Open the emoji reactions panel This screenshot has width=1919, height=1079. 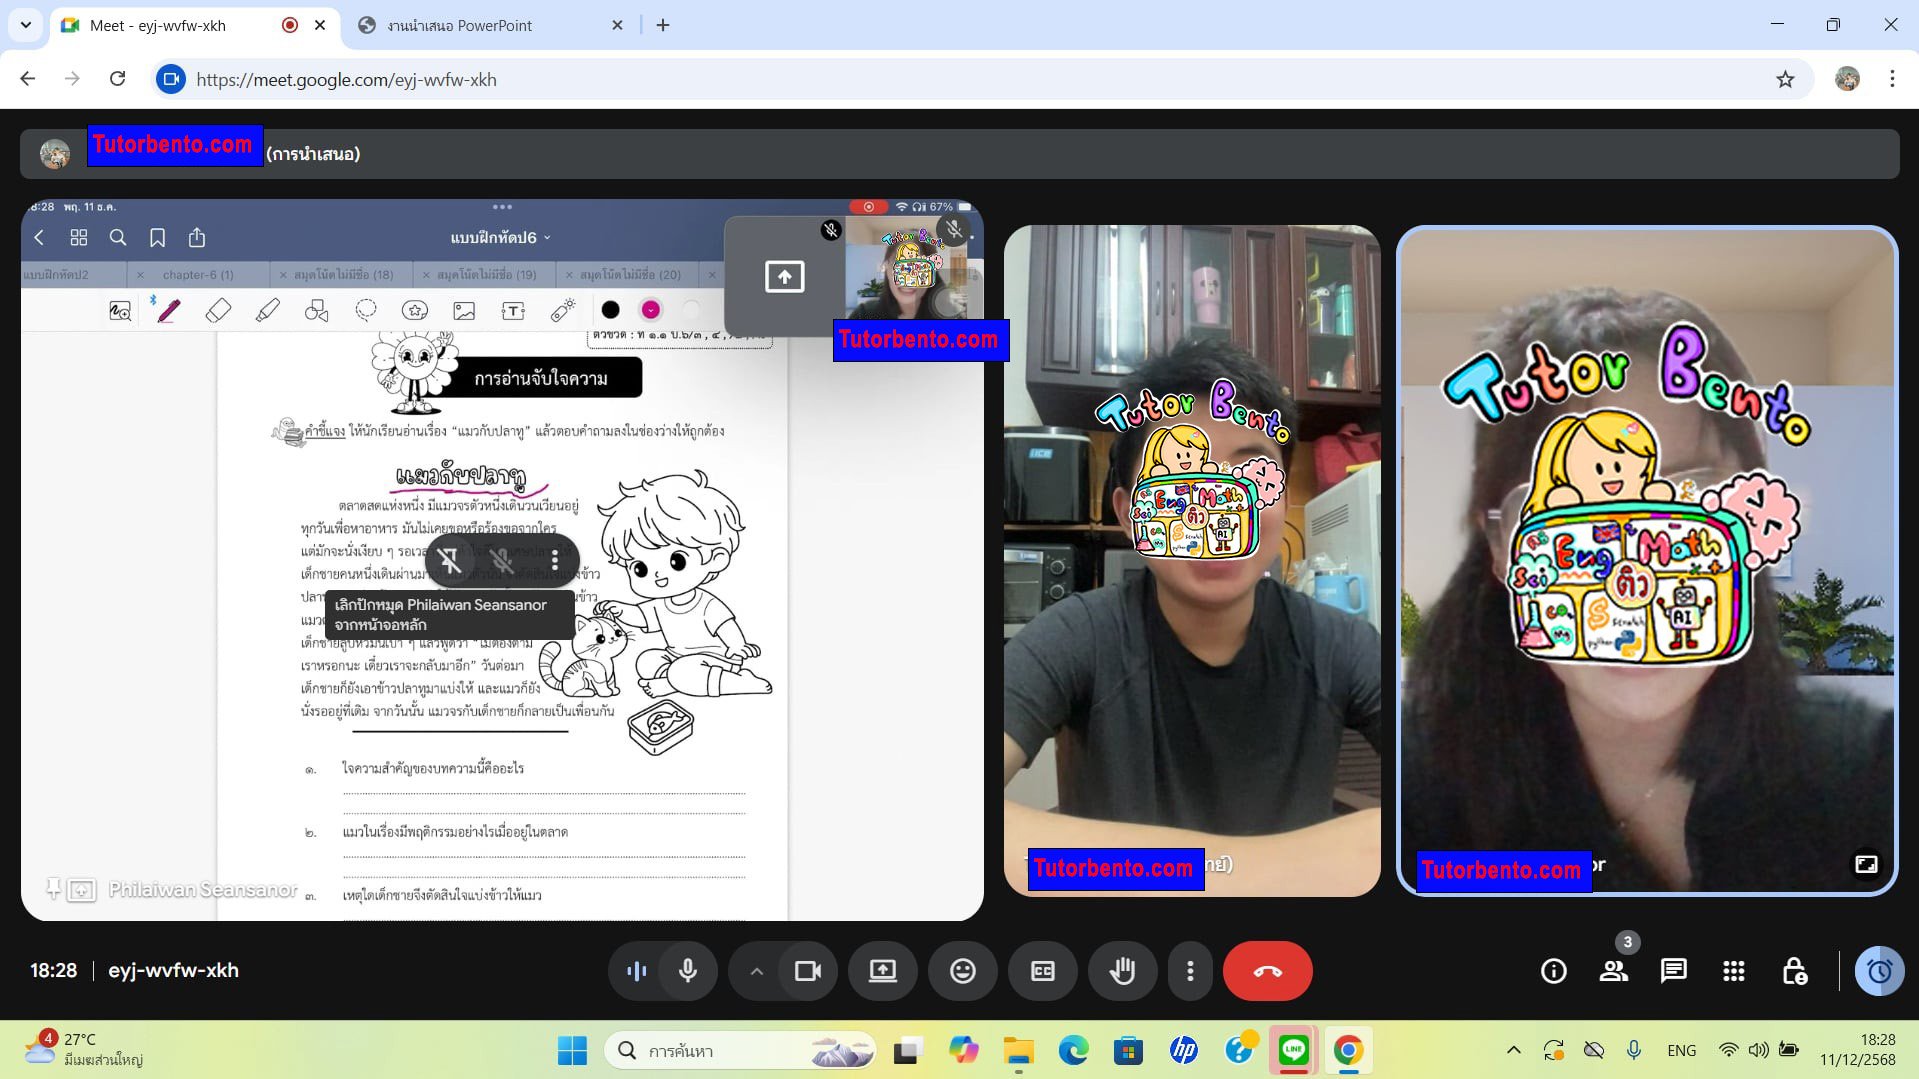[x=962, y=970]
